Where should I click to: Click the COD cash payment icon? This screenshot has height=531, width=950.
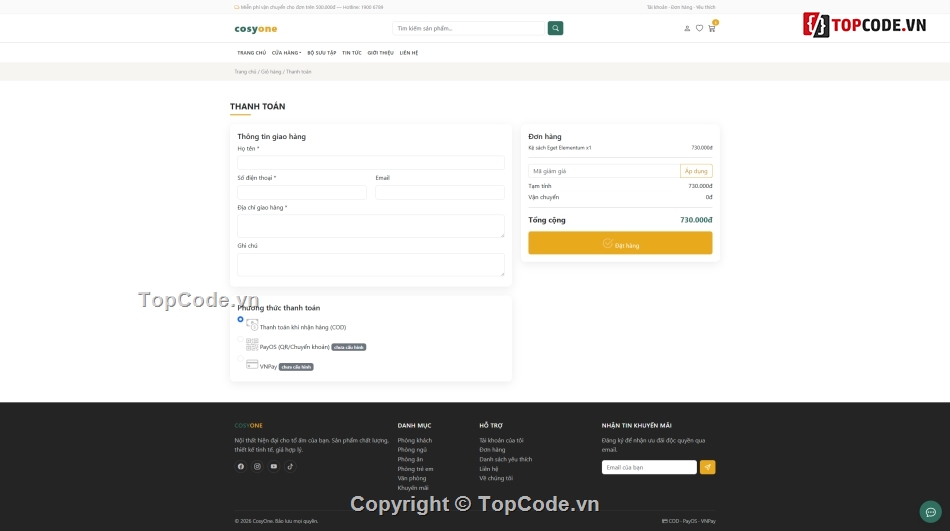(252, 325)
